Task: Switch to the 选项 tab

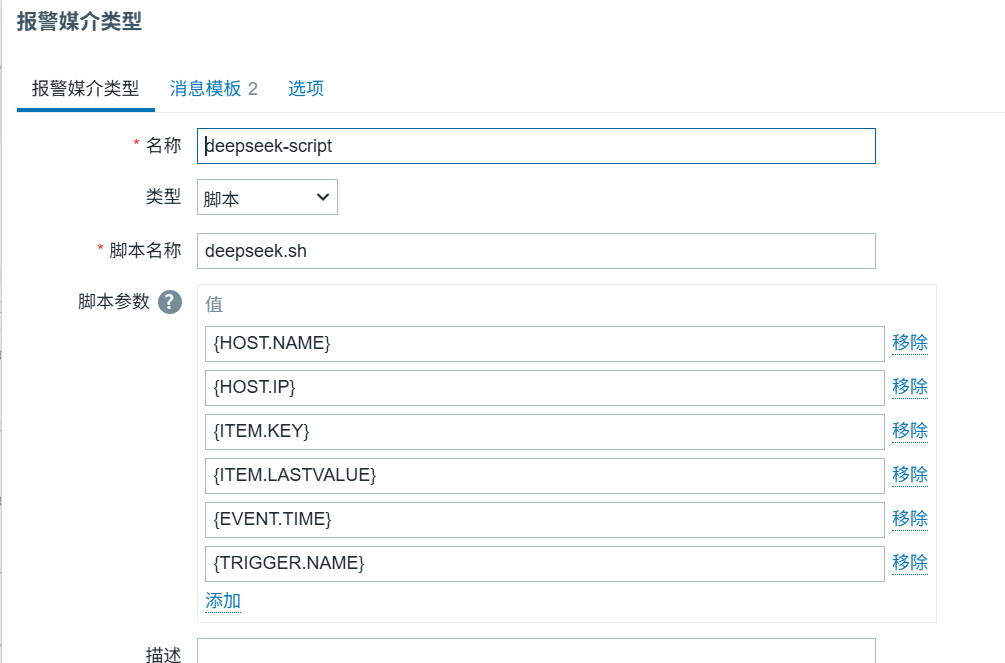Action: pyautogui.click(x=306, y=89)
